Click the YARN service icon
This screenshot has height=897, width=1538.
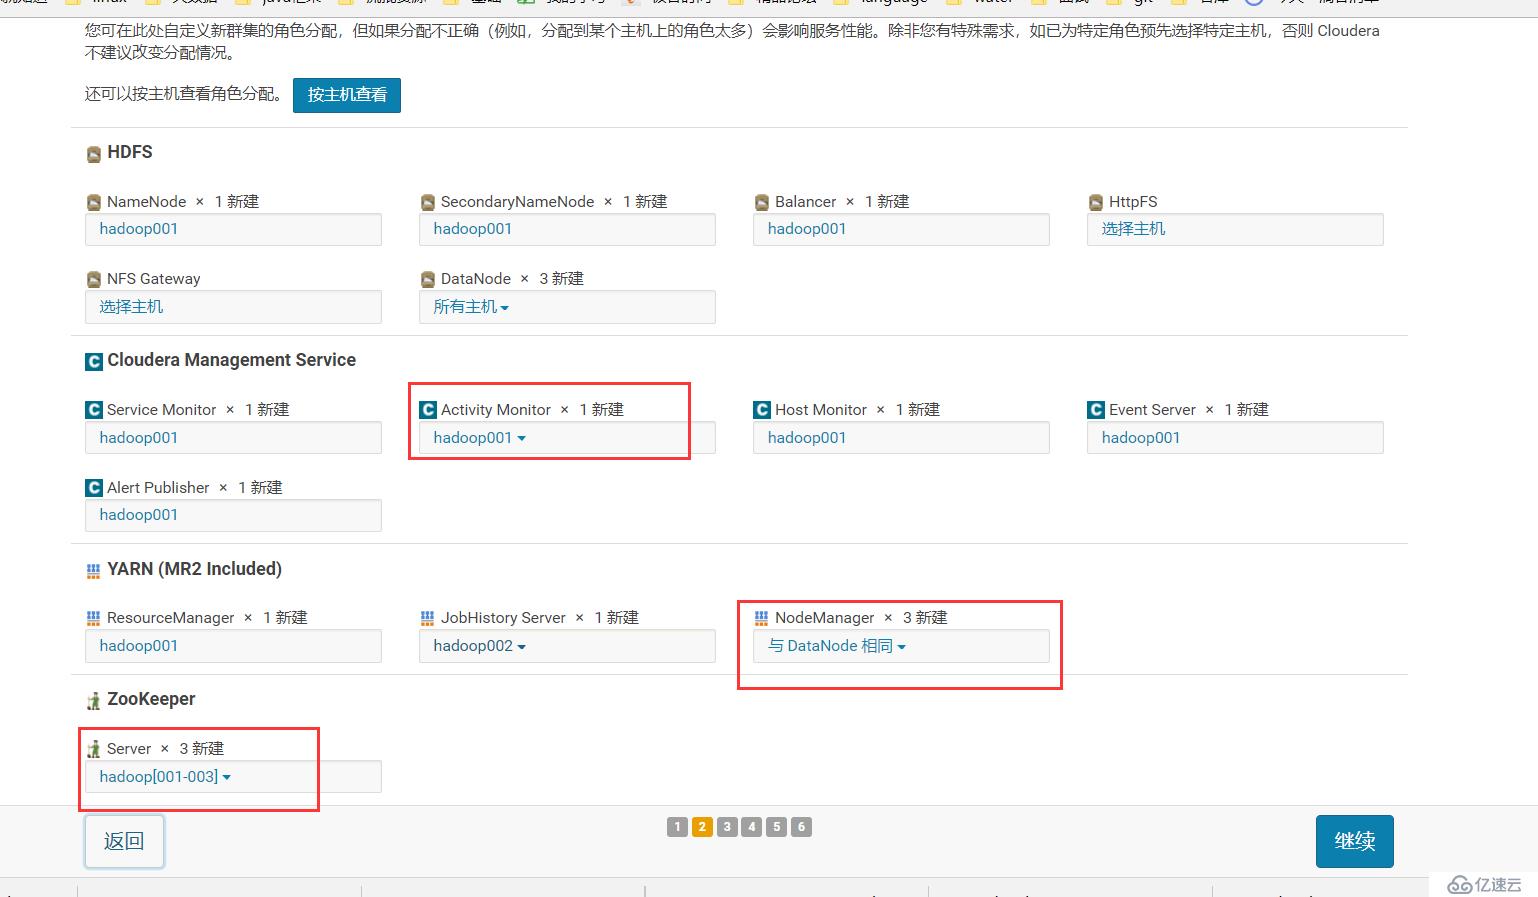[x=94, y=571]
